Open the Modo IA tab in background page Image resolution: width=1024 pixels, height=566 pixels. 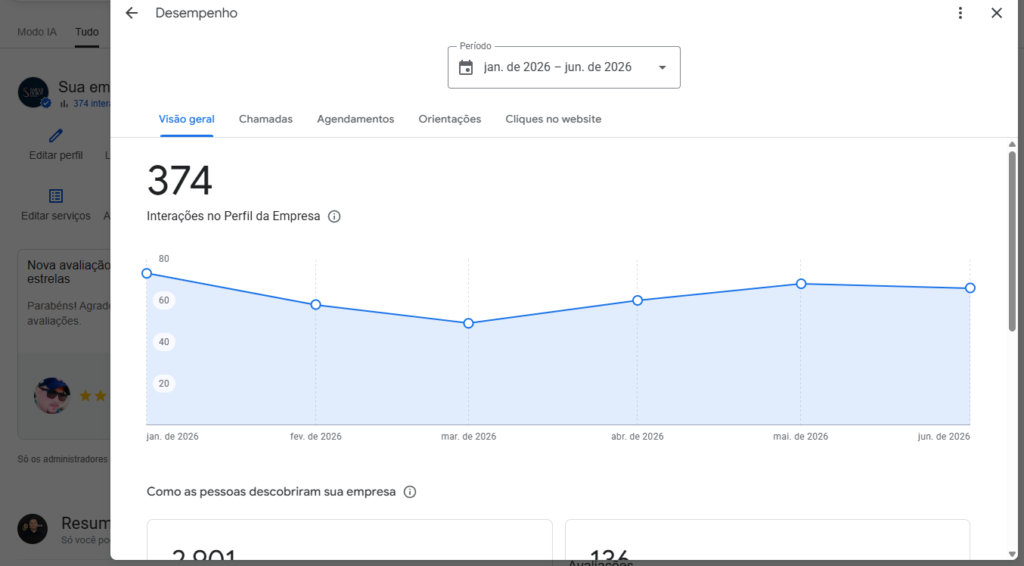click(37, 32)
